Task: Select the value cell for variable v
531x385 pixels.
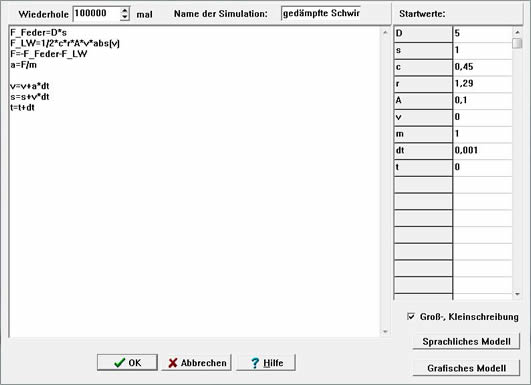Action: point(482,117)
